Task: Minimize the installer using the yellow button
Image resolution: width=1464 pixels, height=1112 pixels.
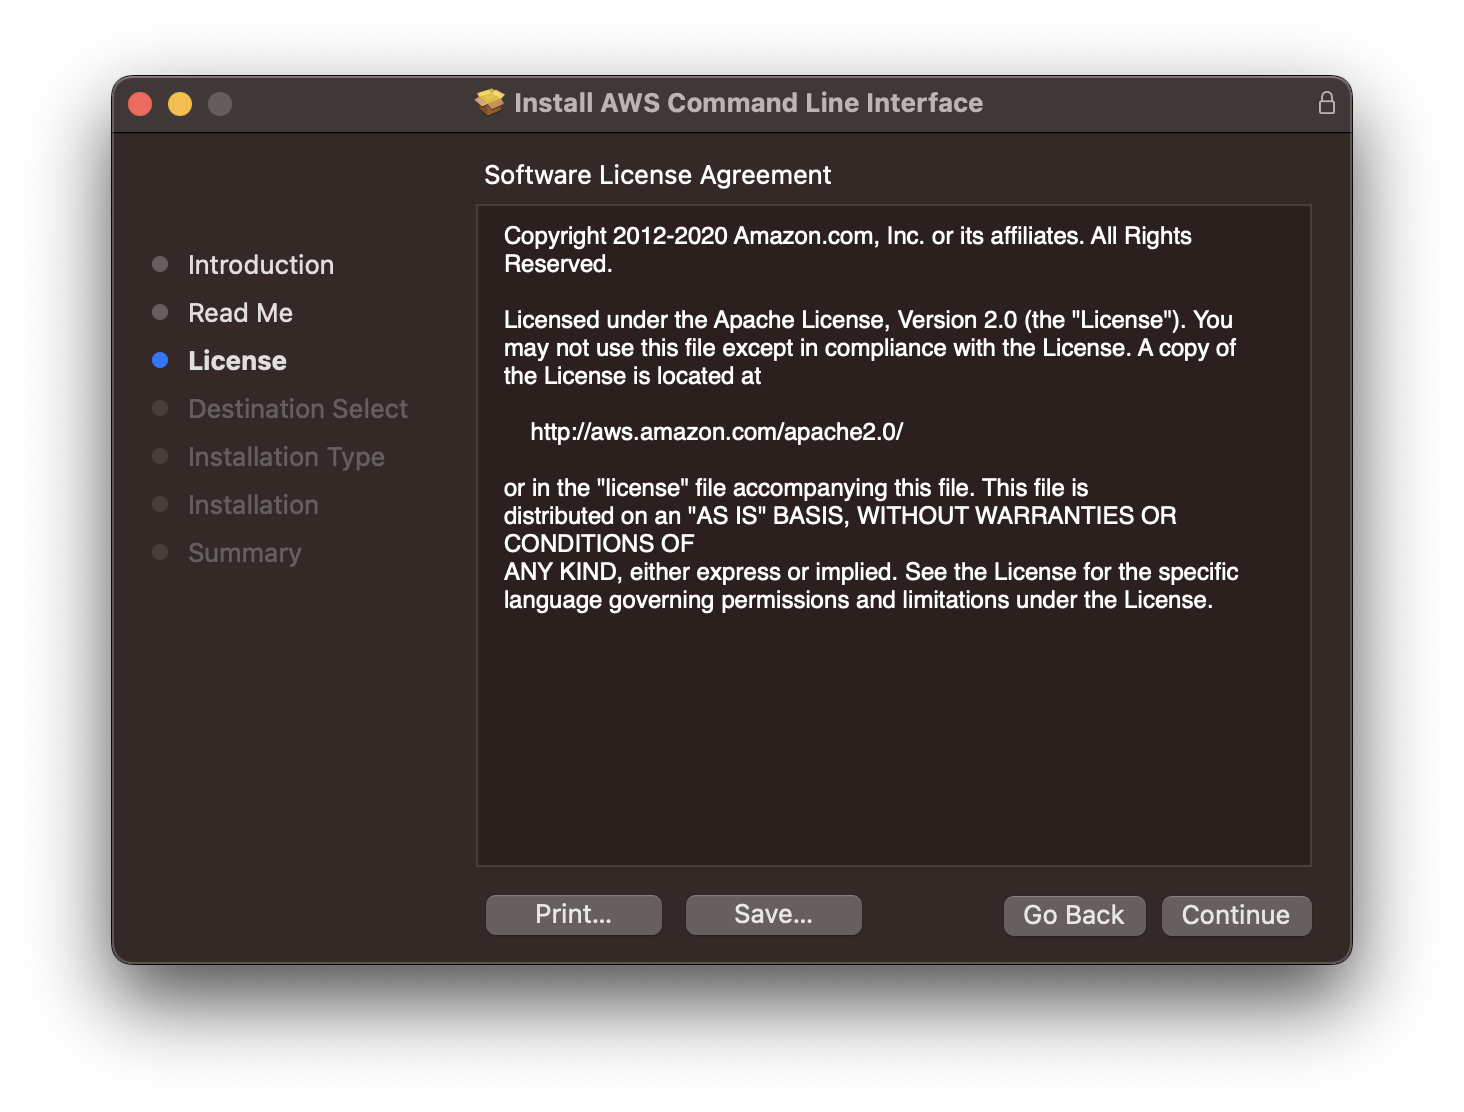Action: coord(180,104)
